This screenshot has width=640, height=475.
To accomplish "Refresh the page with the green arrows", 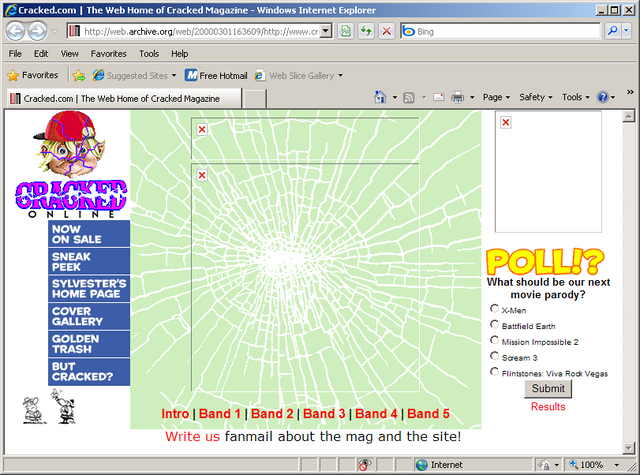I will tap(366, 31).
